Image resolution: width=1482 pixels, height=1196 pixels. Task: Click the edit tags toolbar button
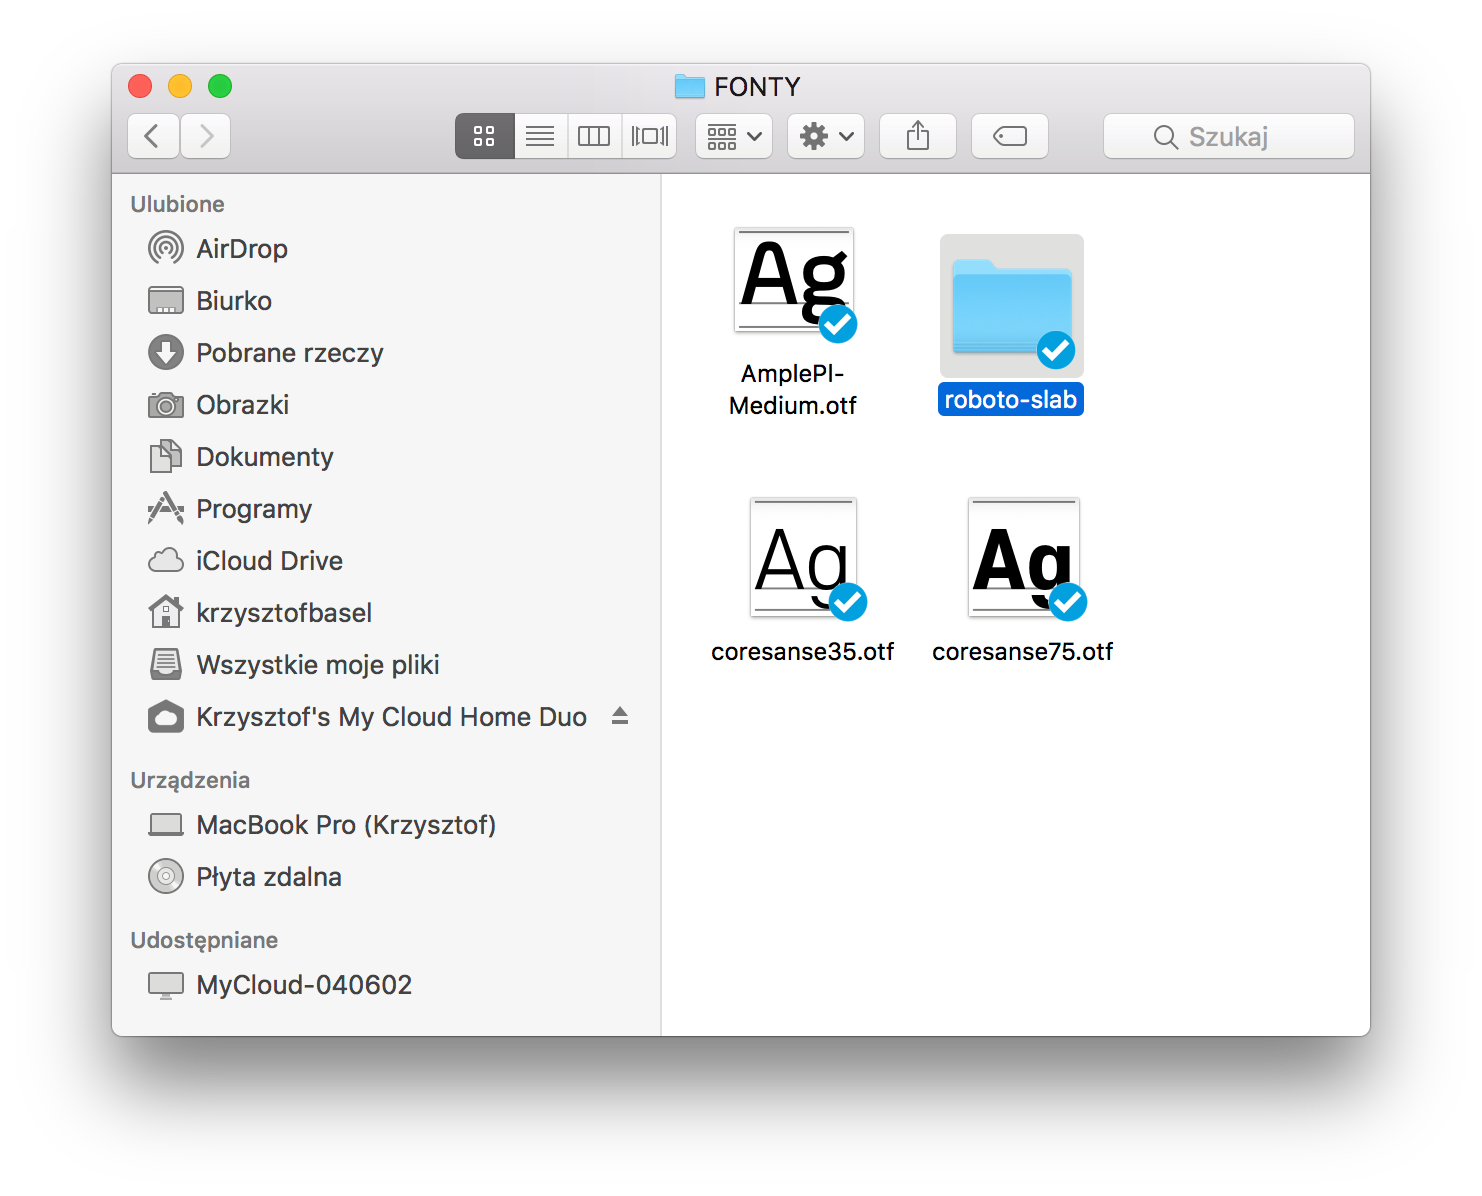click(1010, 136)
